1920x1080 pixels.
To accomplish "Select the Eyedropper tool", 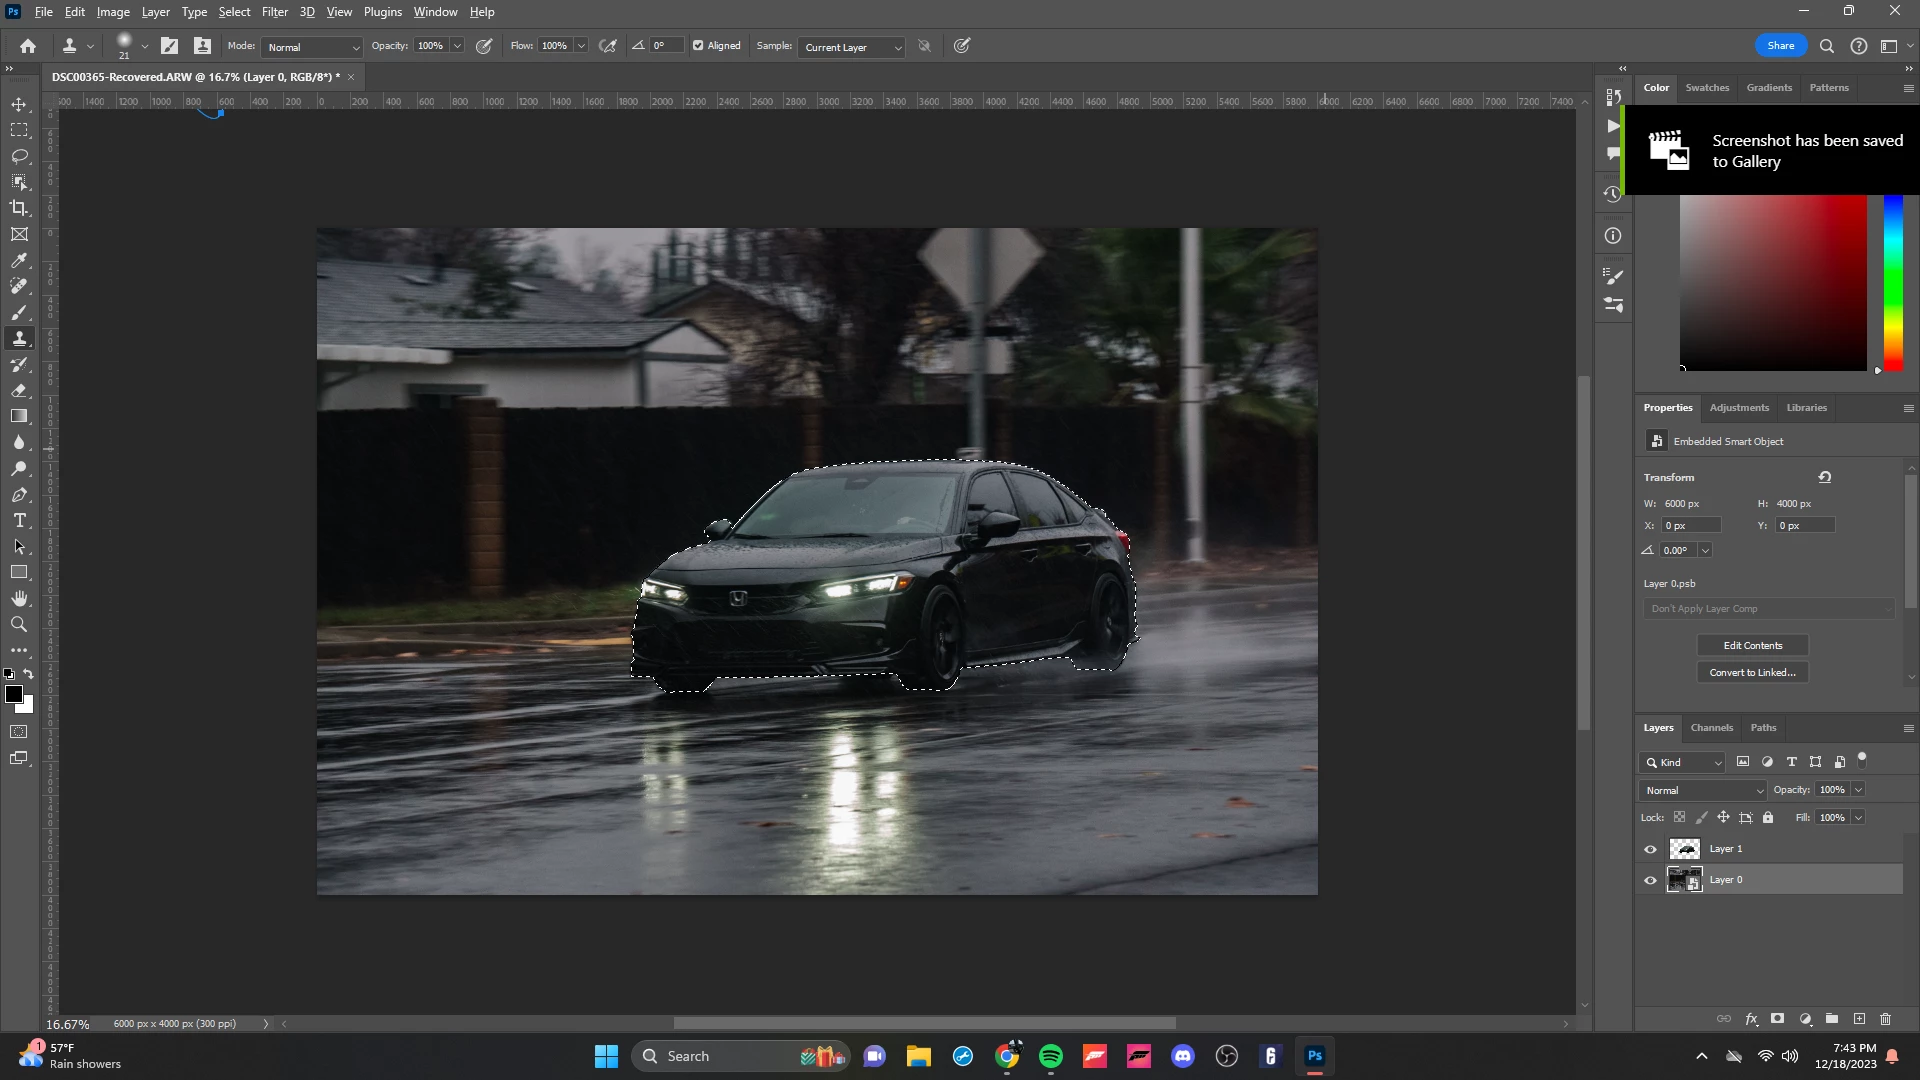I will click(19, 260).
